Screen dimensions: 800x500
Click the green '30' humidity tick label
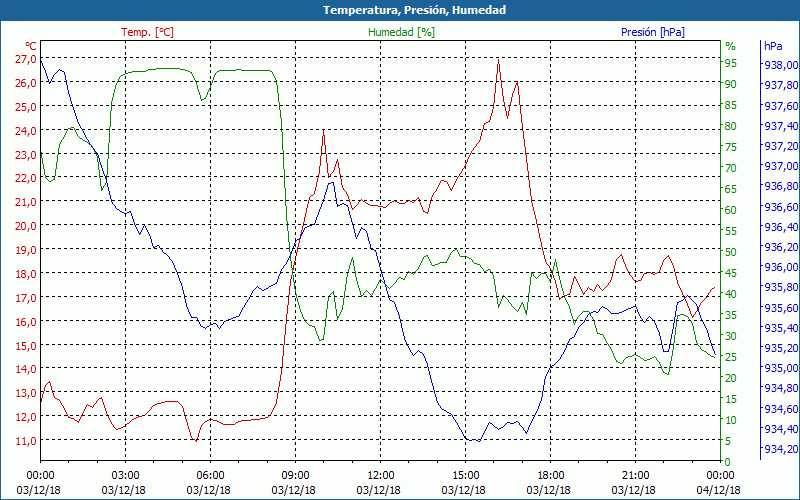[731, 336]
